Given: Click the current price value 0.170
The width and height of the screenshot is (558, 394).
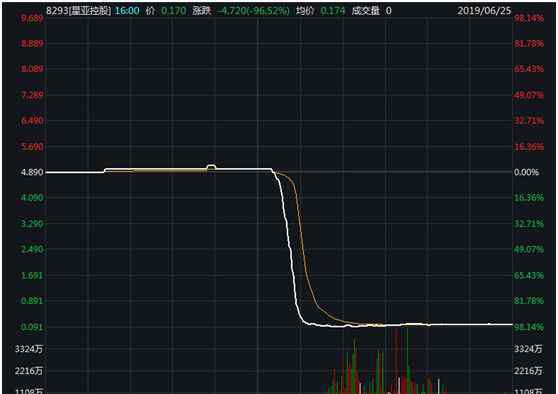Looking at the screenshot, I should 174,11.
